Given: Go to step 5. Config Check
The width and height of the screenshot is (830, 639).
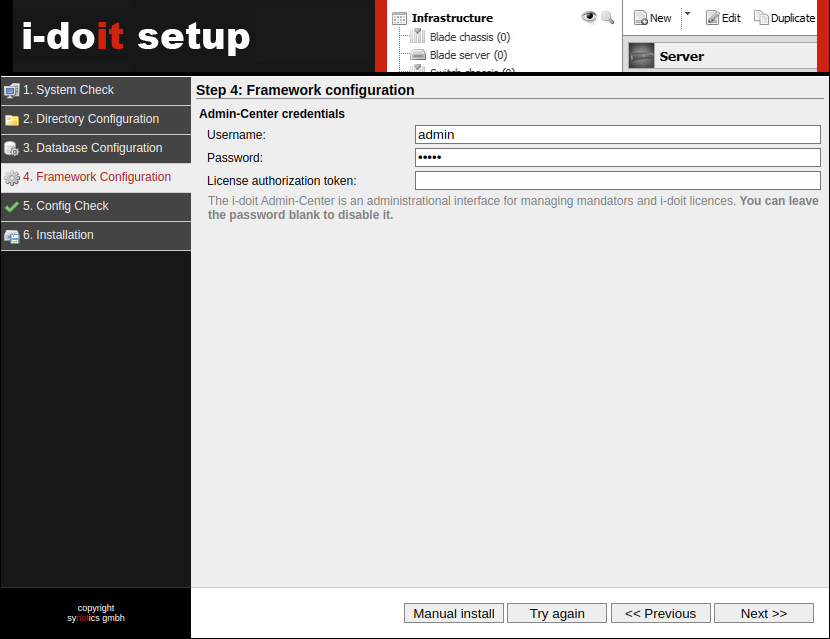Looking at the screenshot, I should 72,206.
